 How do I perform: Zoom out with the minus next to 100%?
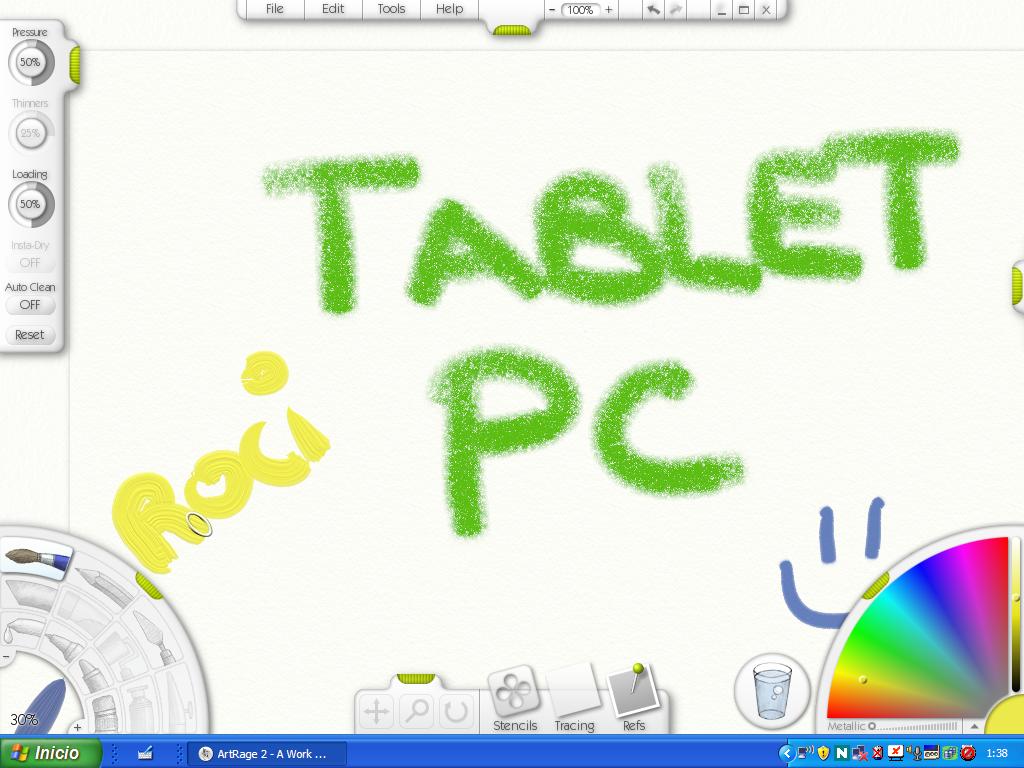tap(552, 10)
